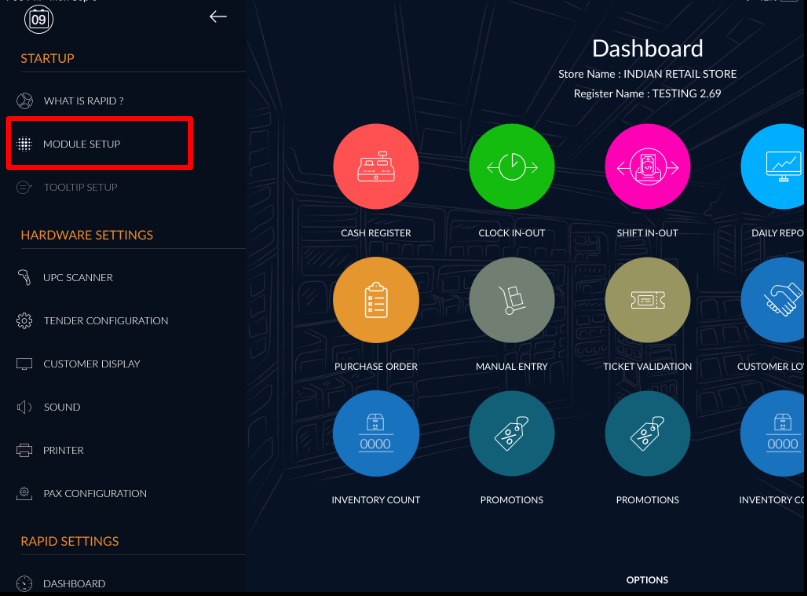Open What Is Rapid? from Startup
Image resolution: width=807 pixels, height=596 pixels.
point(83,101)
